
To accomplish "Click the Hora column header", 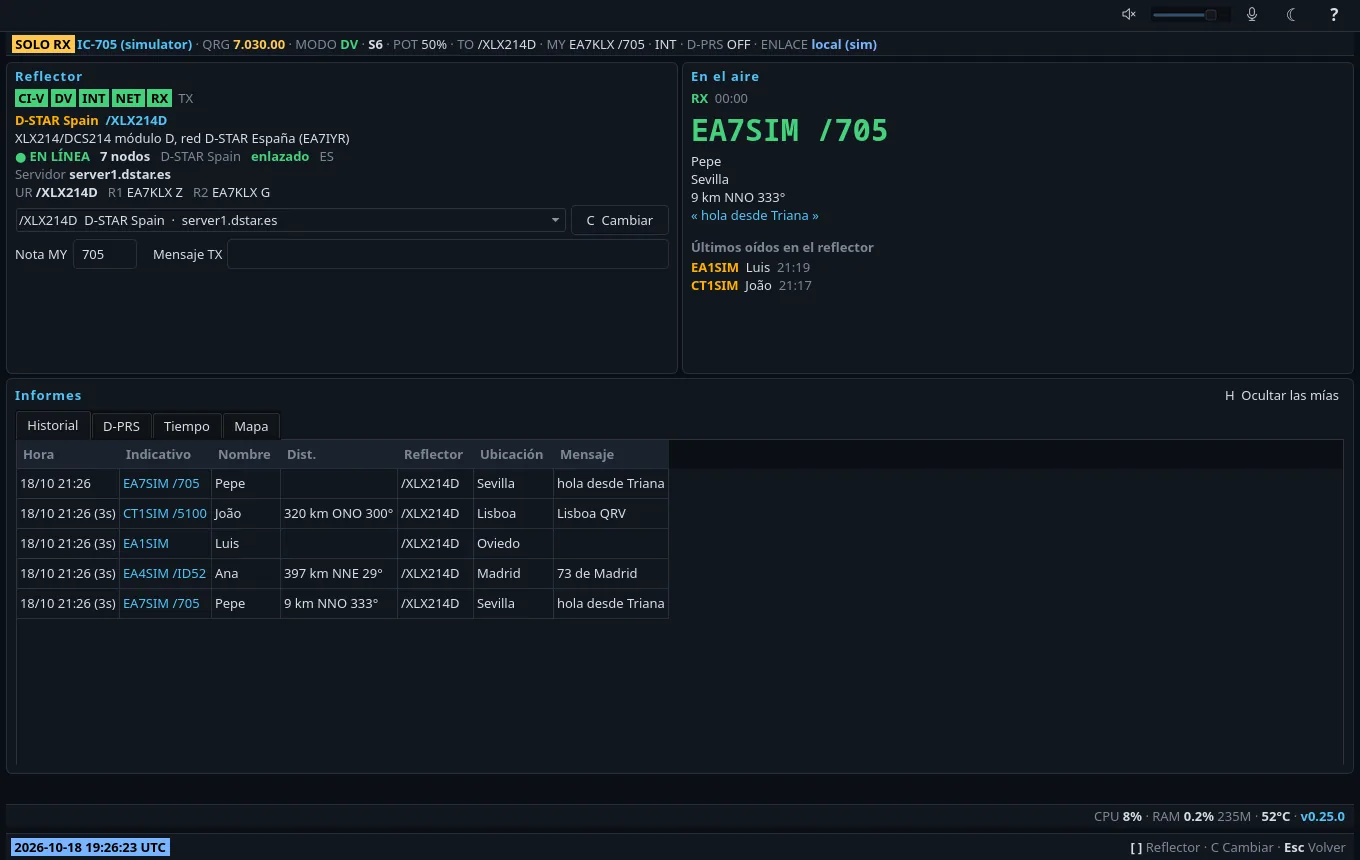I will coord(68,454).
